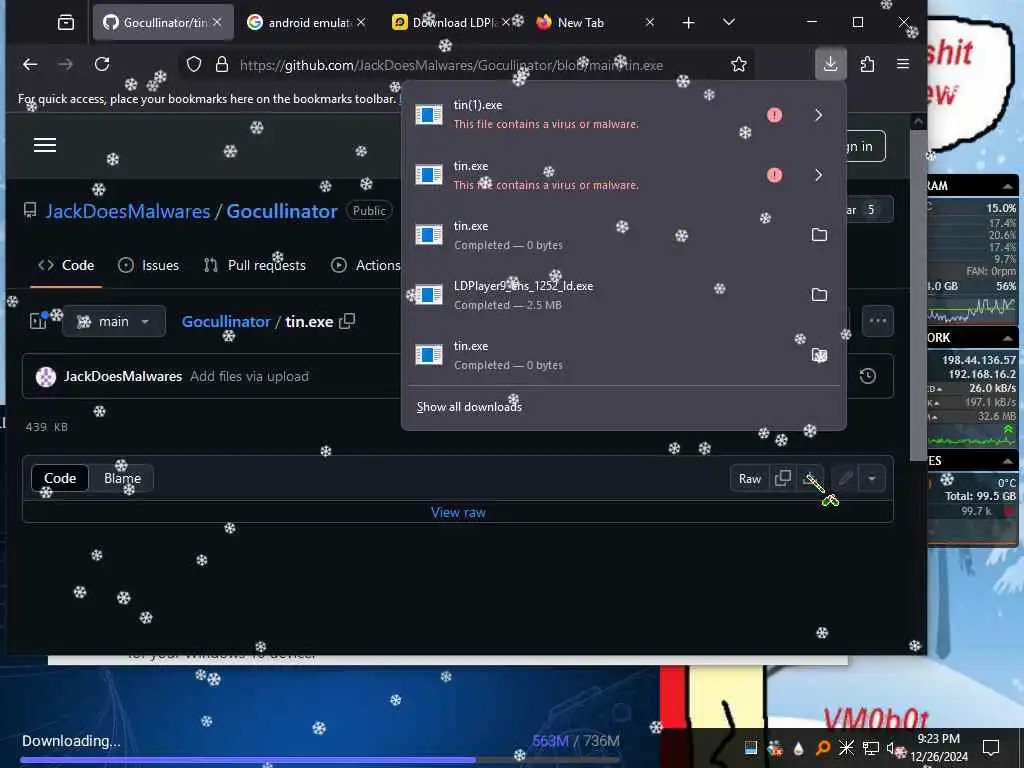Select the Blame view toggle
1024x768 pixels.
[x=122, y=479]
